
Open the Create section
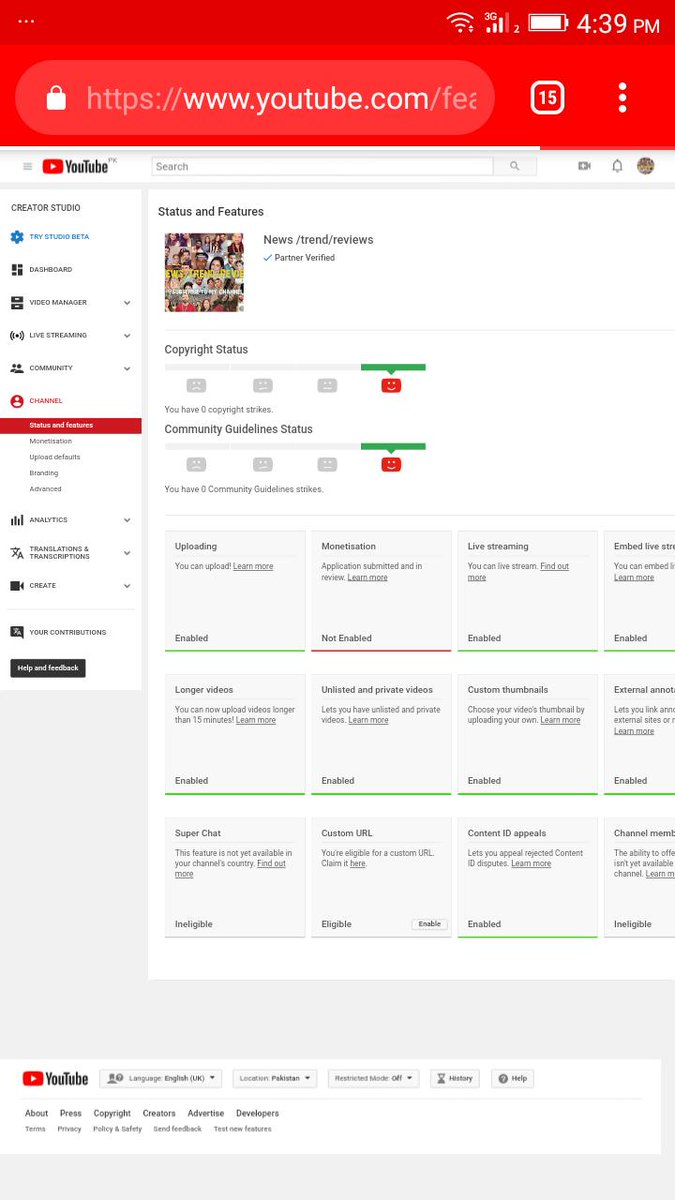[x=42, y=586]
